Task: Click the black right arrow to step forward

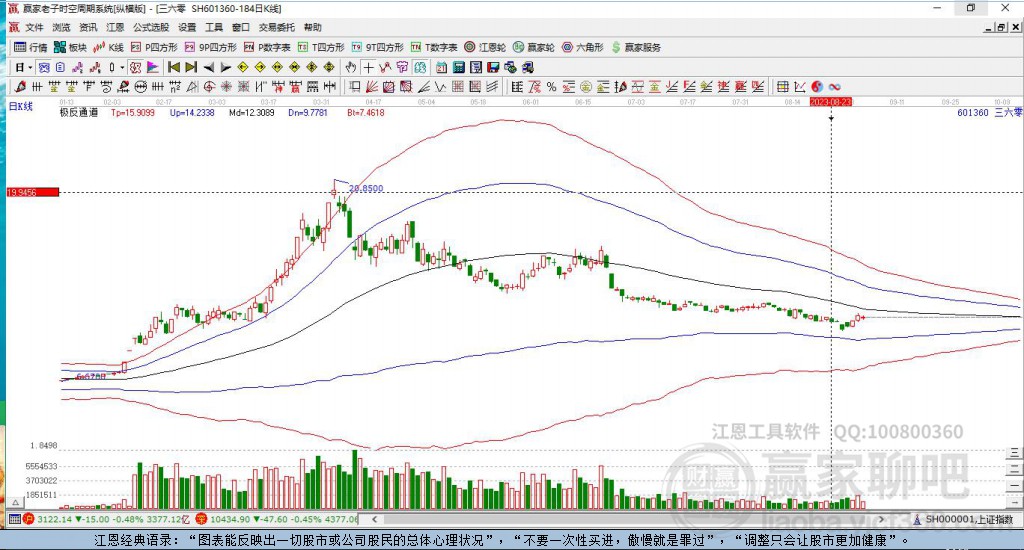Action: click(225, 67)
